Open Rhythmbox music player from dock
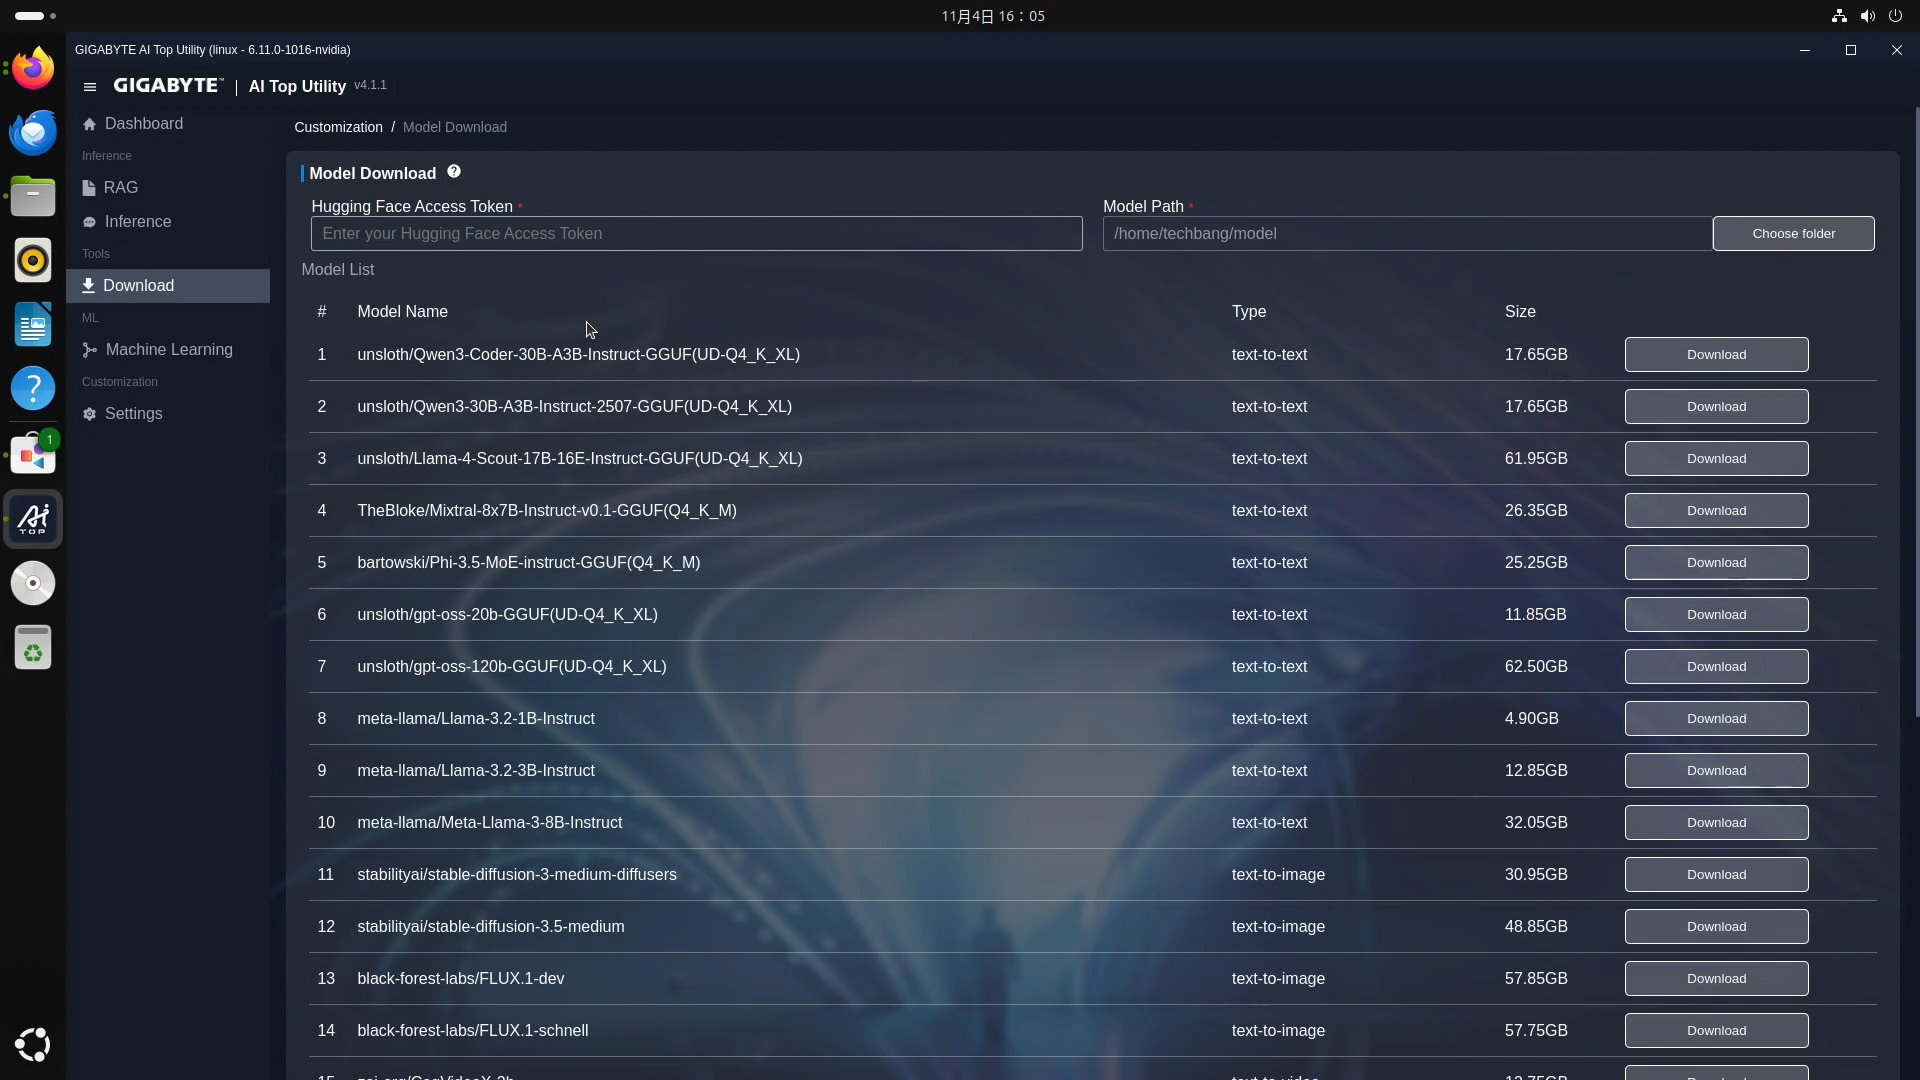Screen dimensions: 1920x1080 pos(33,260)
